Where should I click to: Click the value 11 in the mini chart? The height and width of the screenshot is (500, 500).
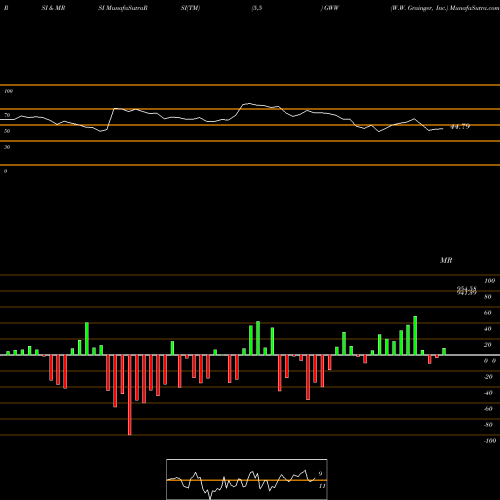pos(322,486)
